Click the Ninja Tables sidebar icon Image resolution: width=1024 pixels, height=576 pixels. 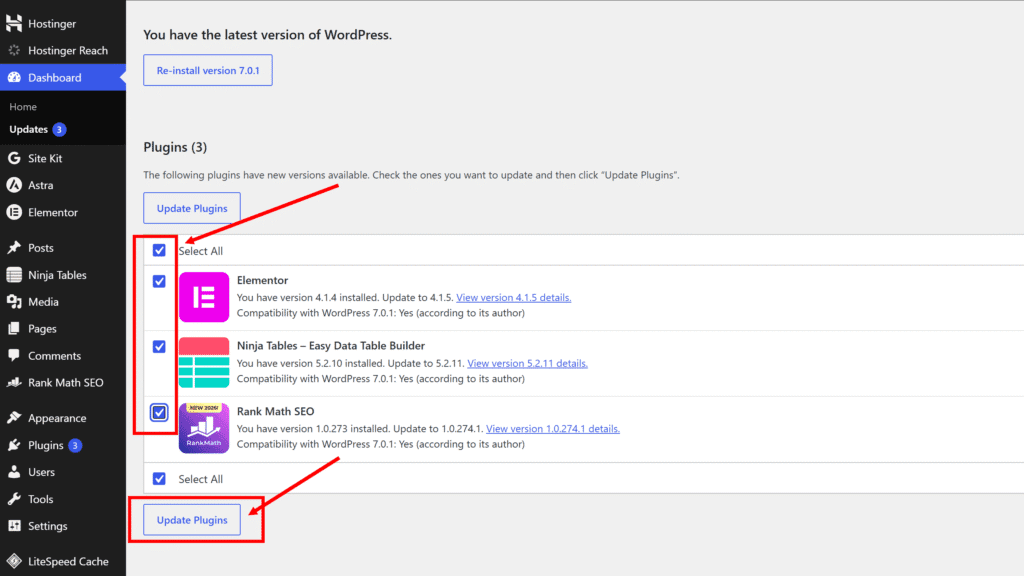(14, 275)
